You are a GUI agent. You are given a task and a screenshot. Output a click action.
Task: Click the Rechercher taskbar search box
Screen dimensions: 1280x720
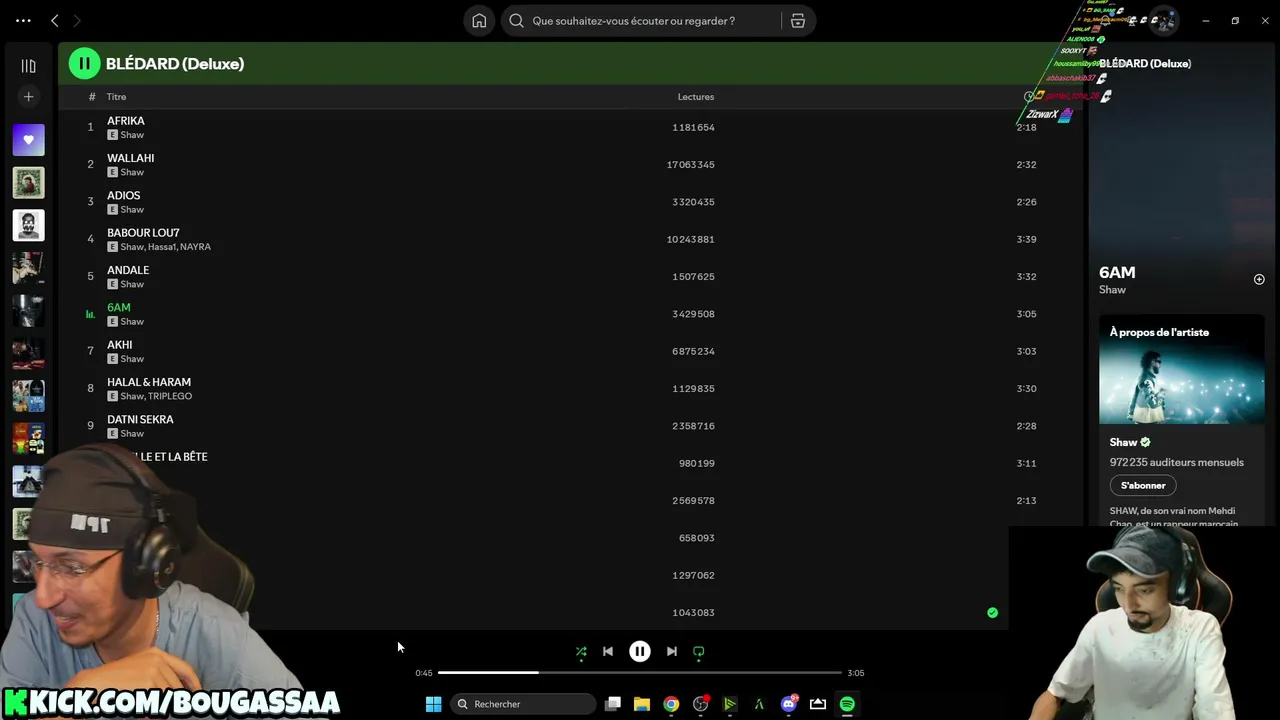[523, 704]
